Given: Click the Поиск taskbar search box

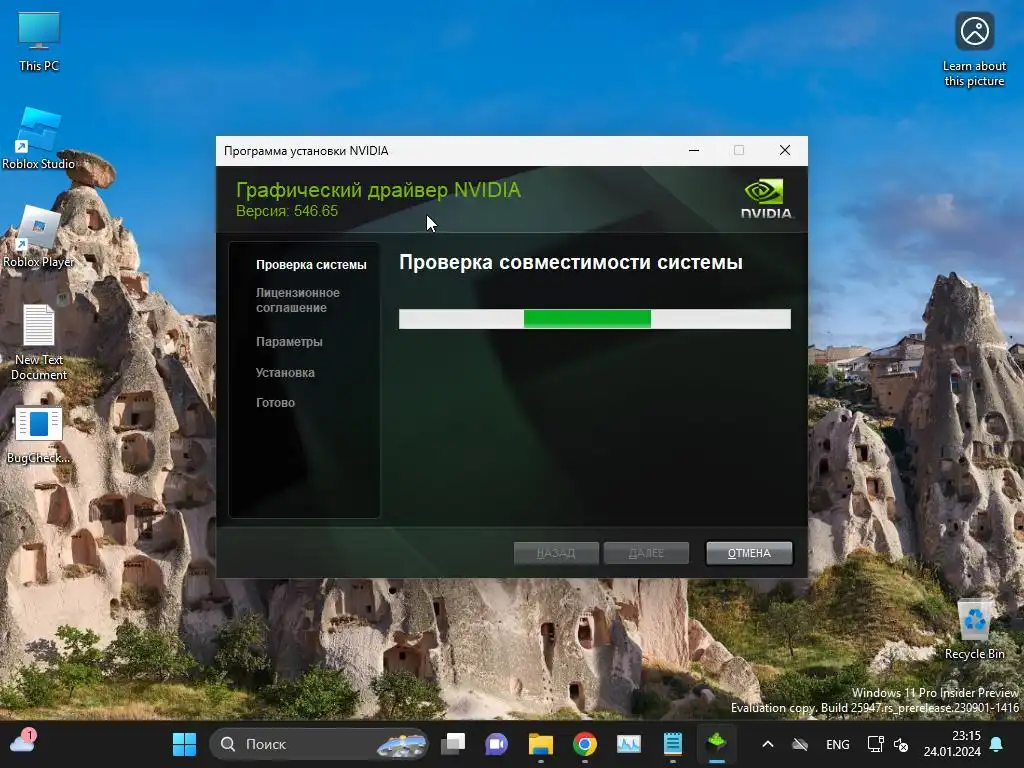Looking at the screenshot, I should (319, 744).
